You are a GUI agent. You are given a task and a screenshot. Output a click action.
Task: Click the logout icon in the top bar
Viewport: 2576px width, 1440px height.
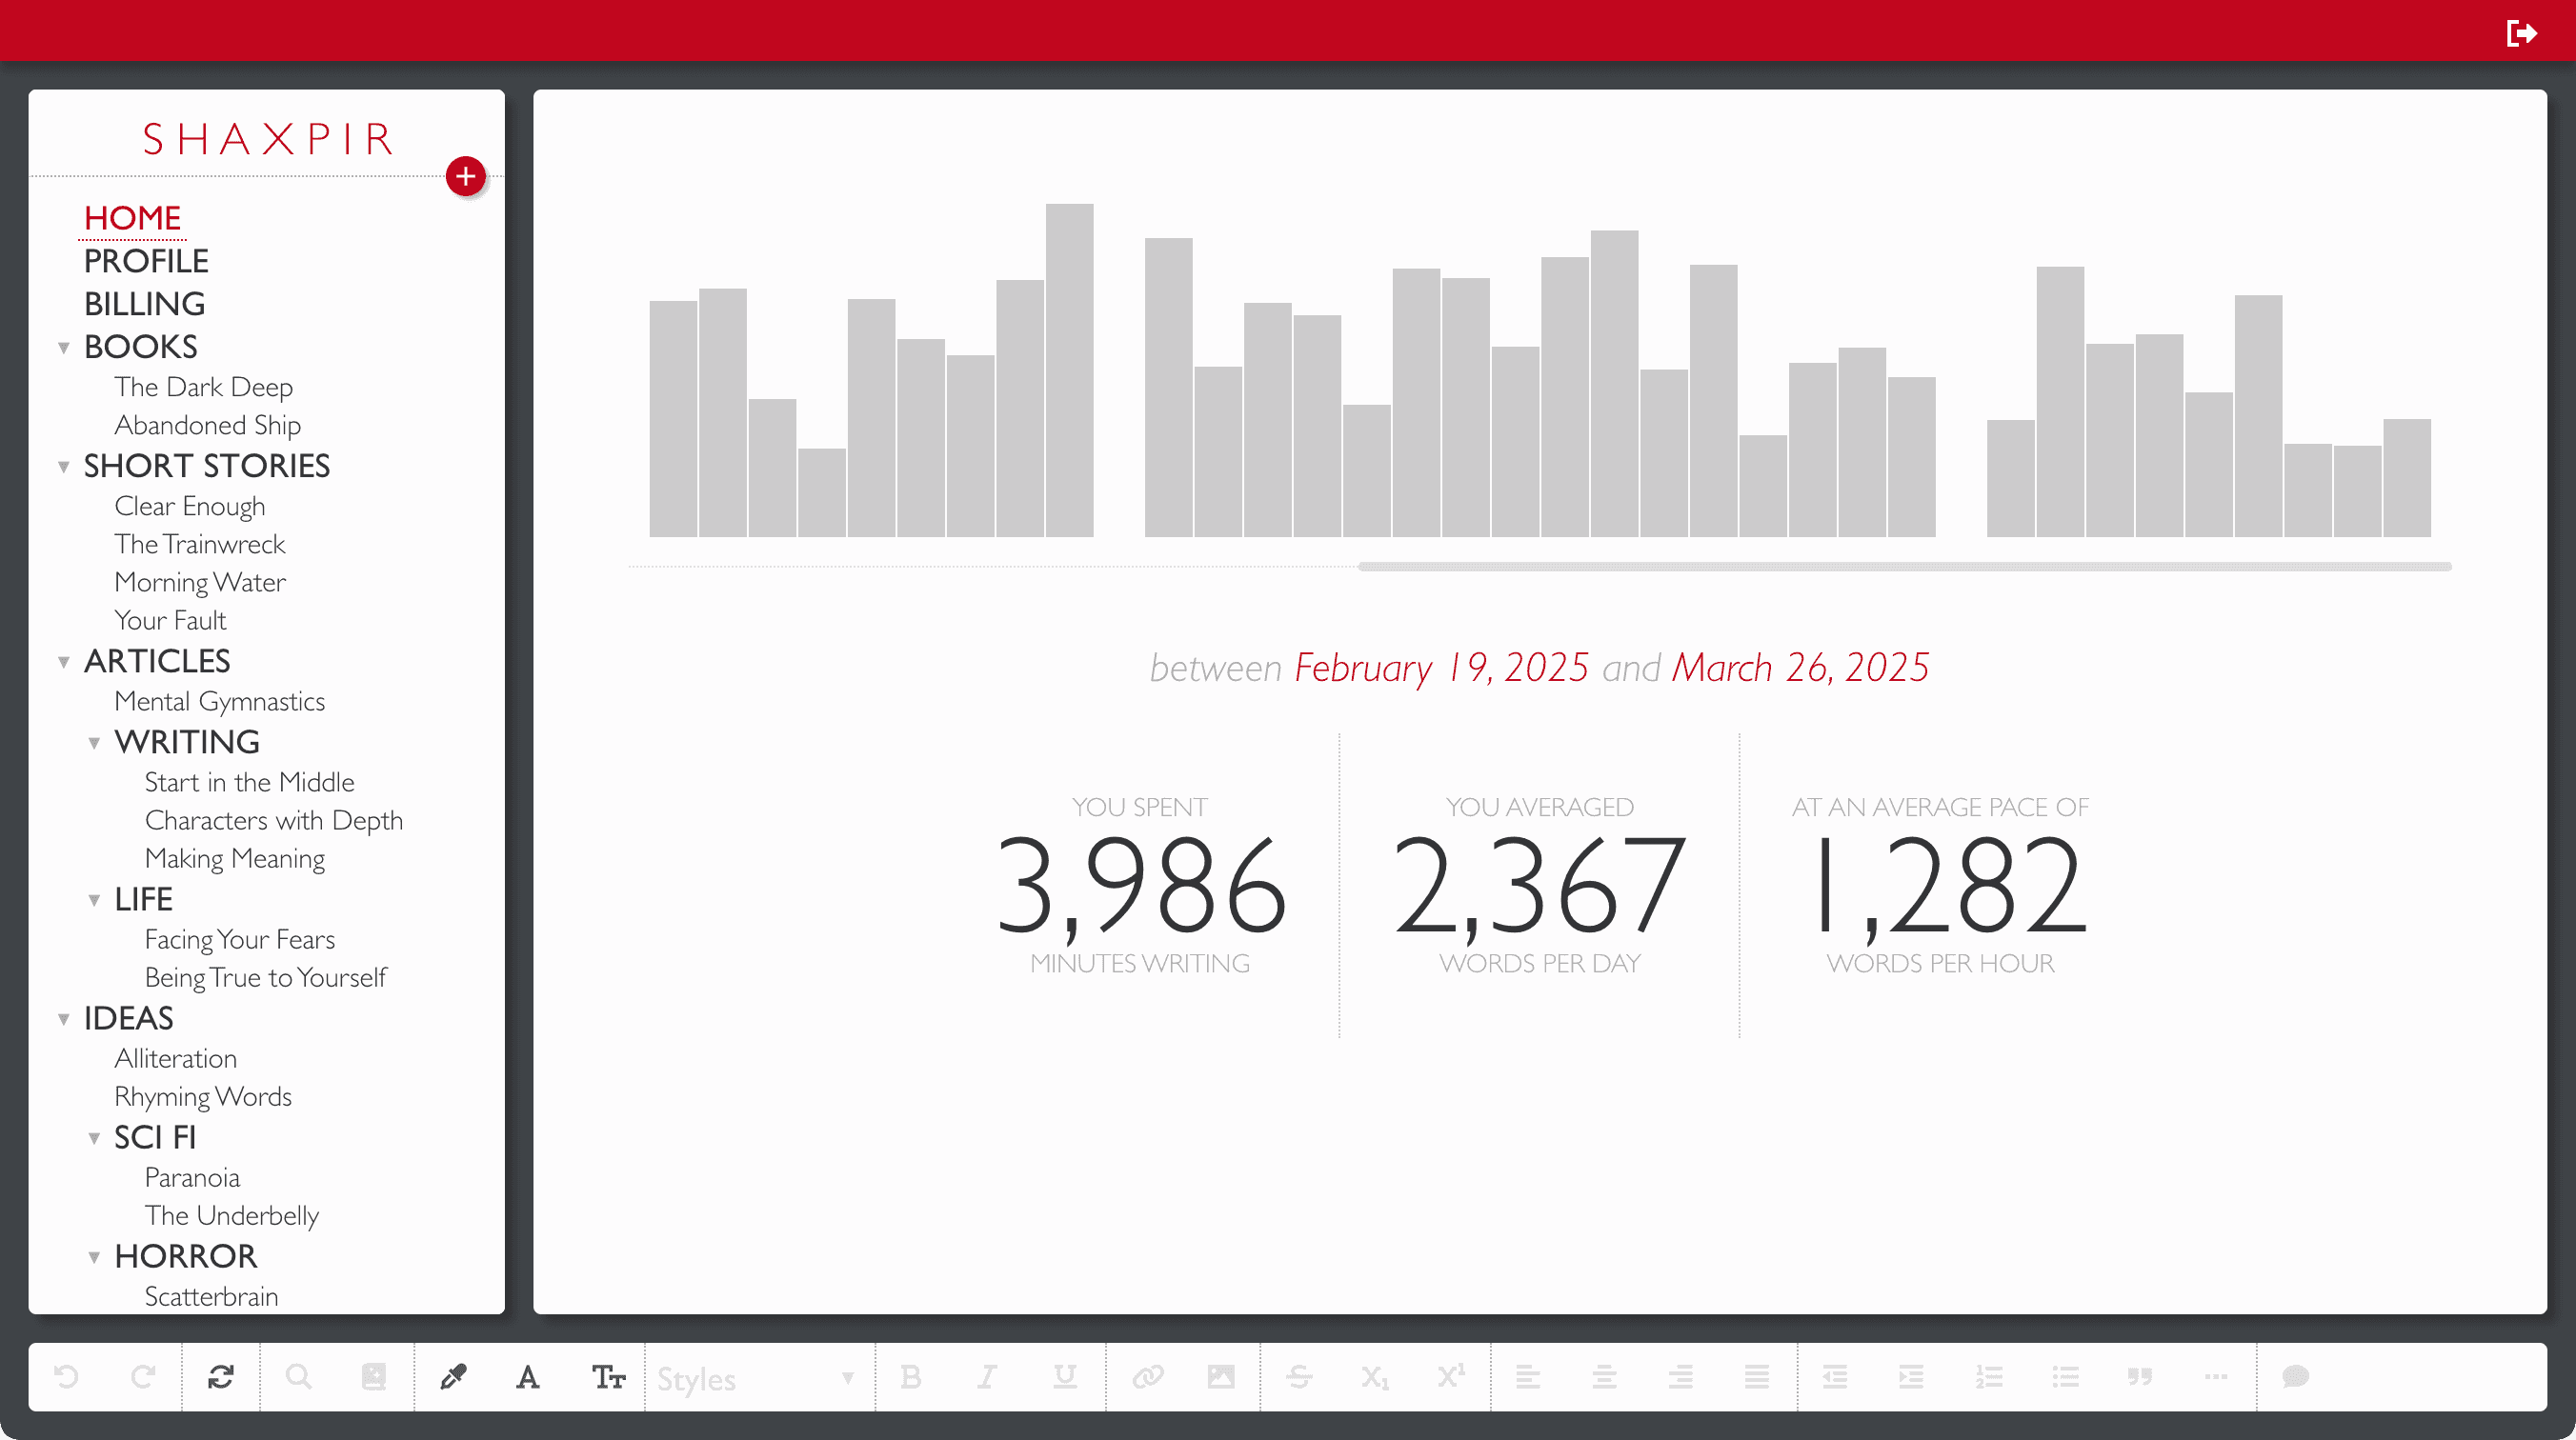click(x=2521, y=33)
